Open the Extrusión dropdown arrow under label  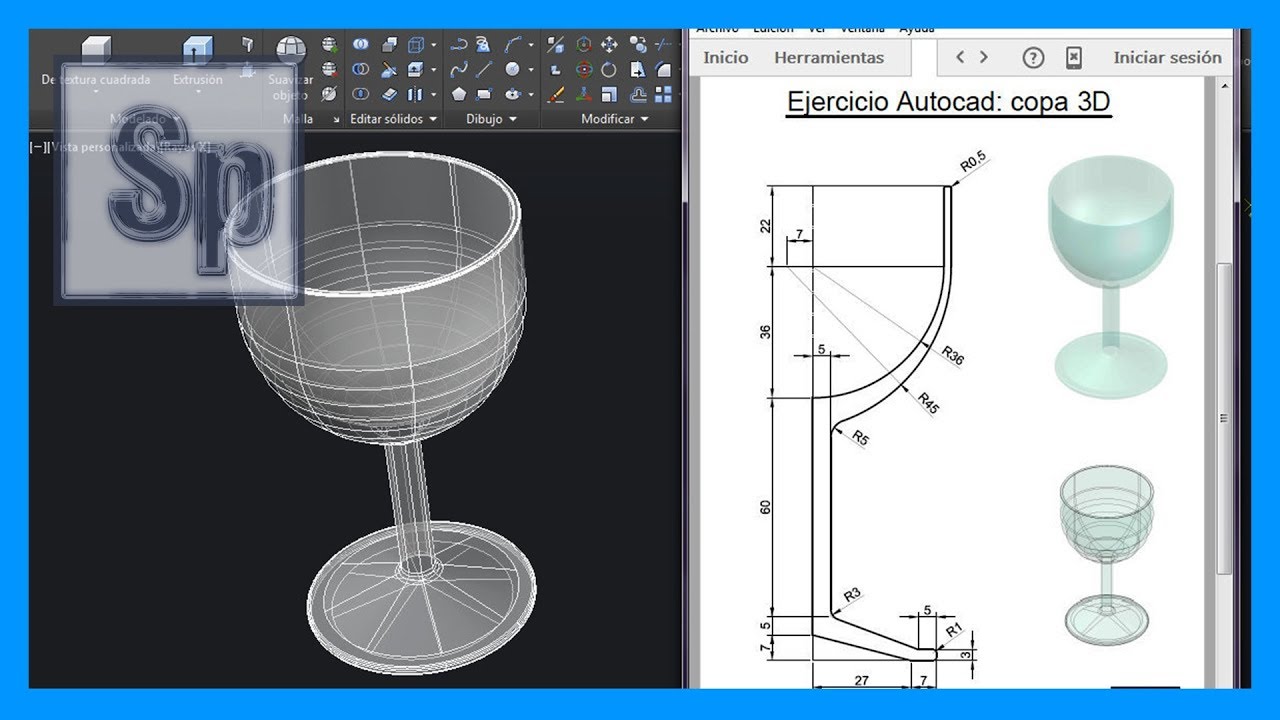(x=198, y=92)
